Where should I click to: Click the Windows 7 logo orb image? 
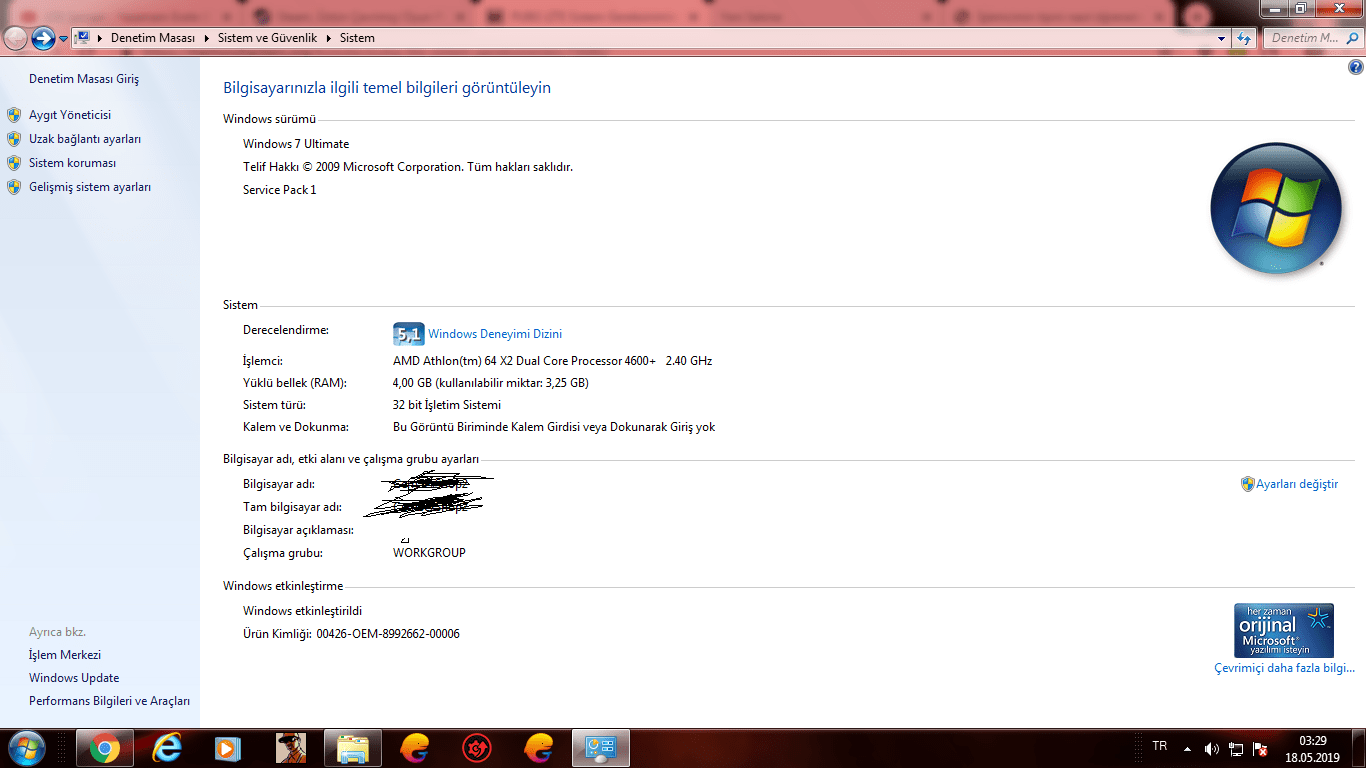pos(1275,209)
